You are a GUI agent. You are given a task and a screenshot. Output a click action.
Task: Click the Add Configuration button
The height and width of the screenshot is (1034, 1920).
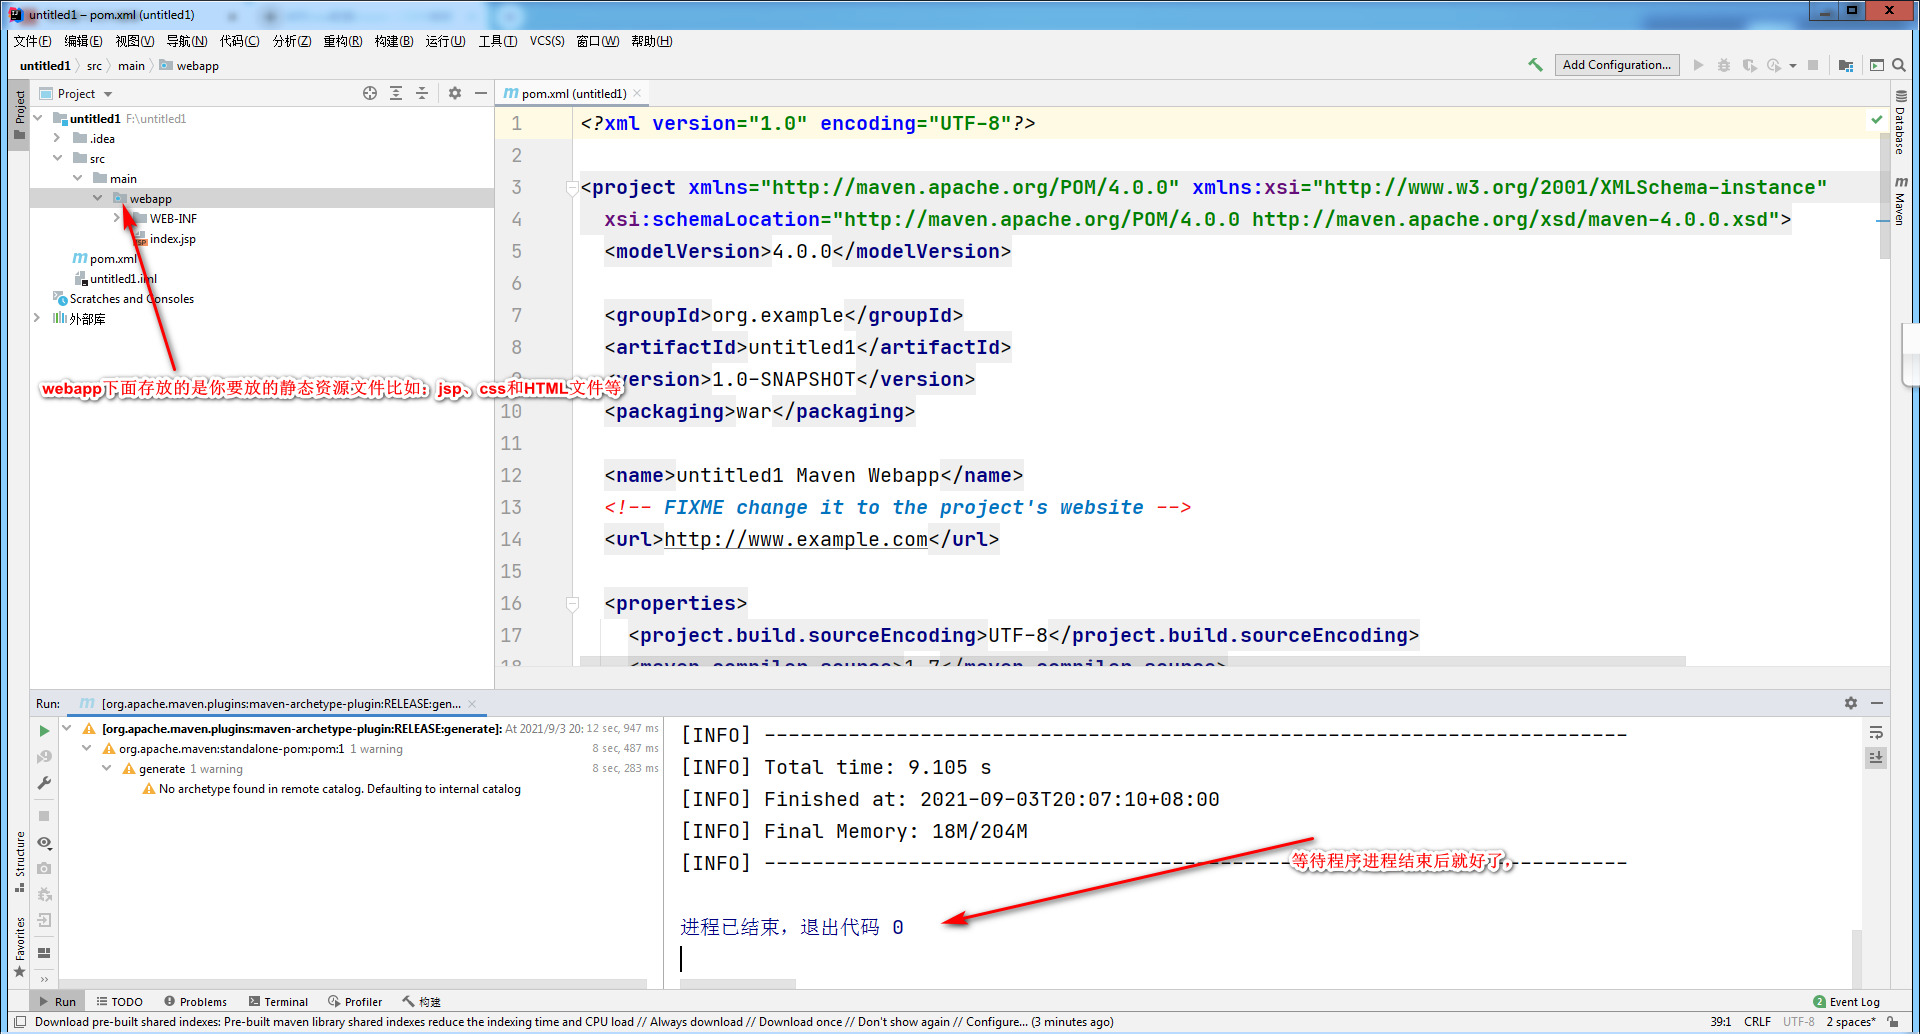(x=1617, y=64)
